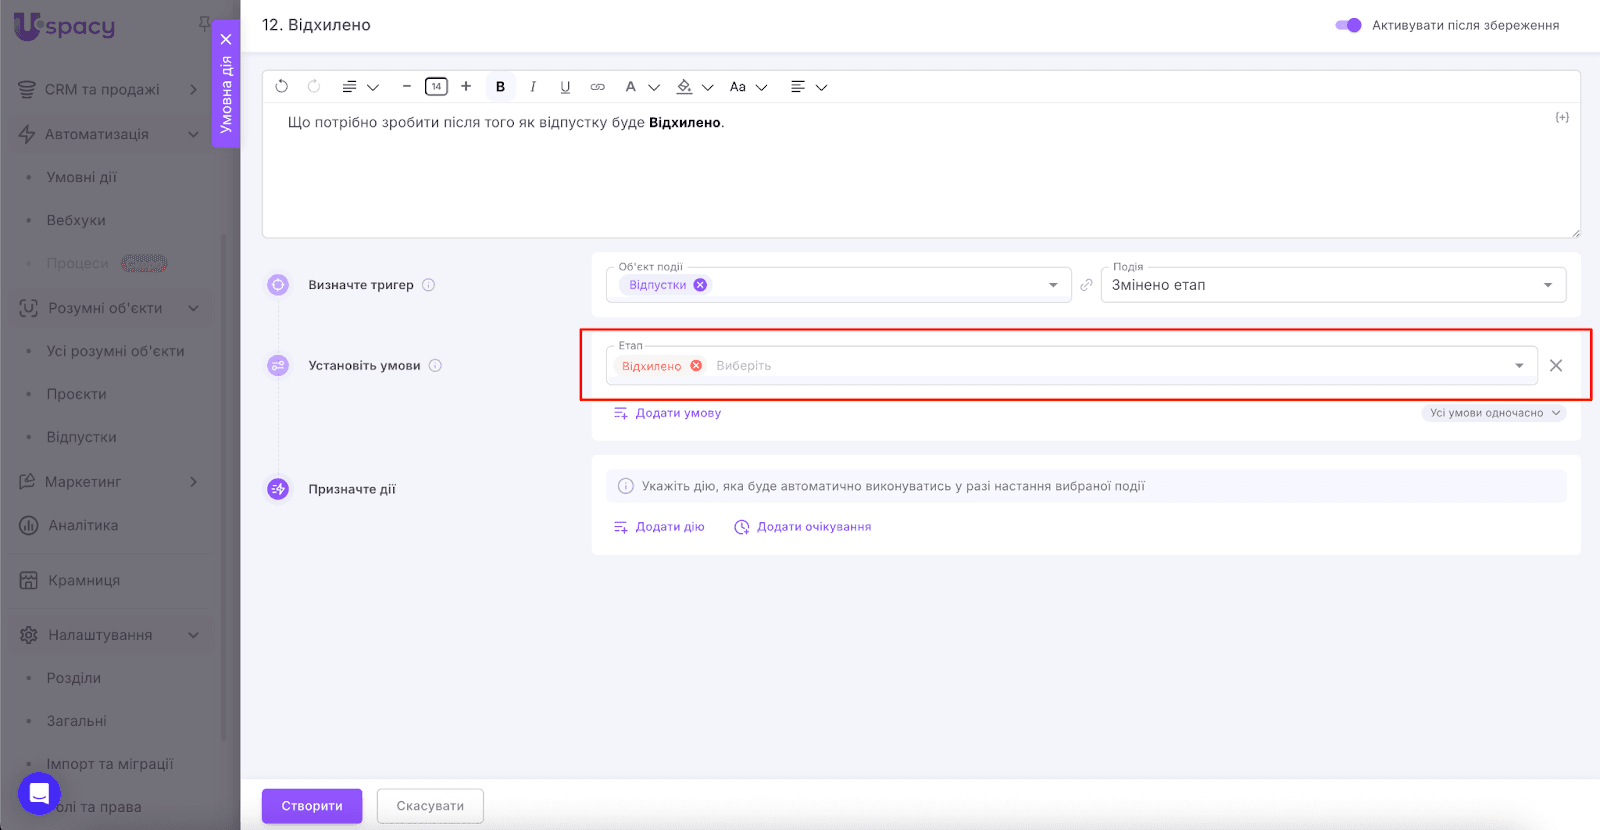The width and height of the screenshot is (1600, 830).
Task: Remove the Відпустки object chip
Action: click(x=700, y=285)
